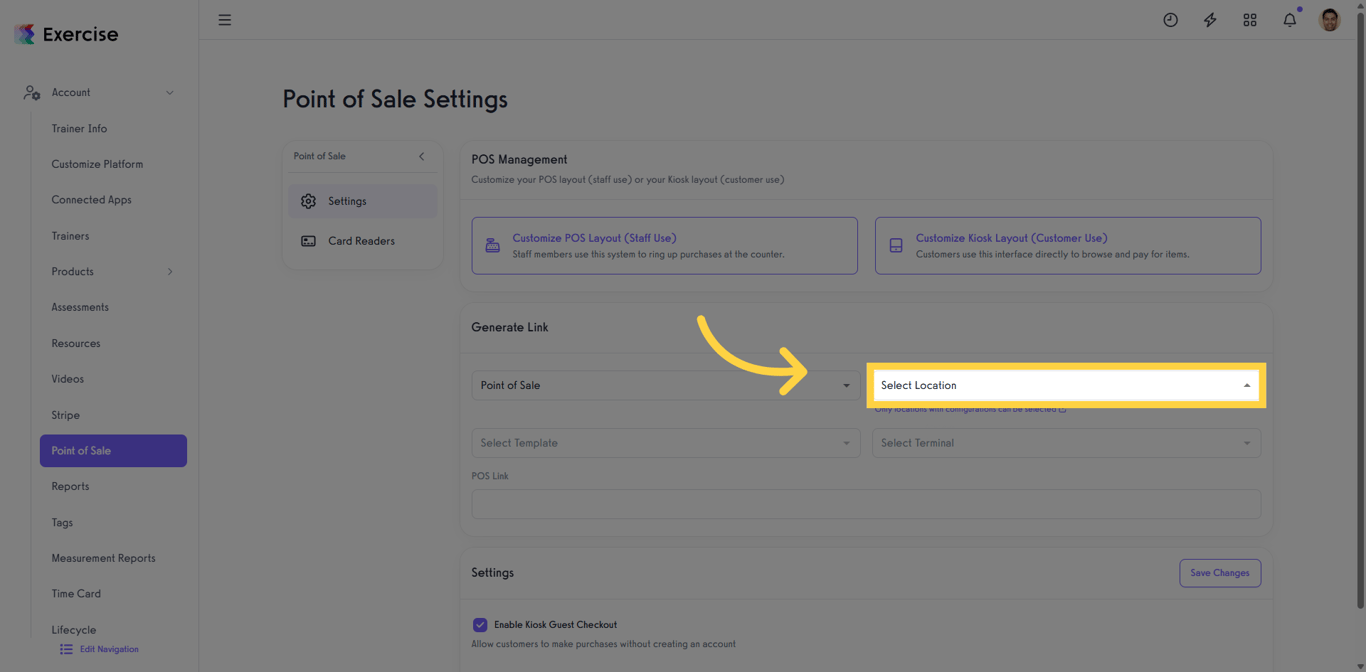
Task: Open the Select Template dropdown
Action: [665, 443]
